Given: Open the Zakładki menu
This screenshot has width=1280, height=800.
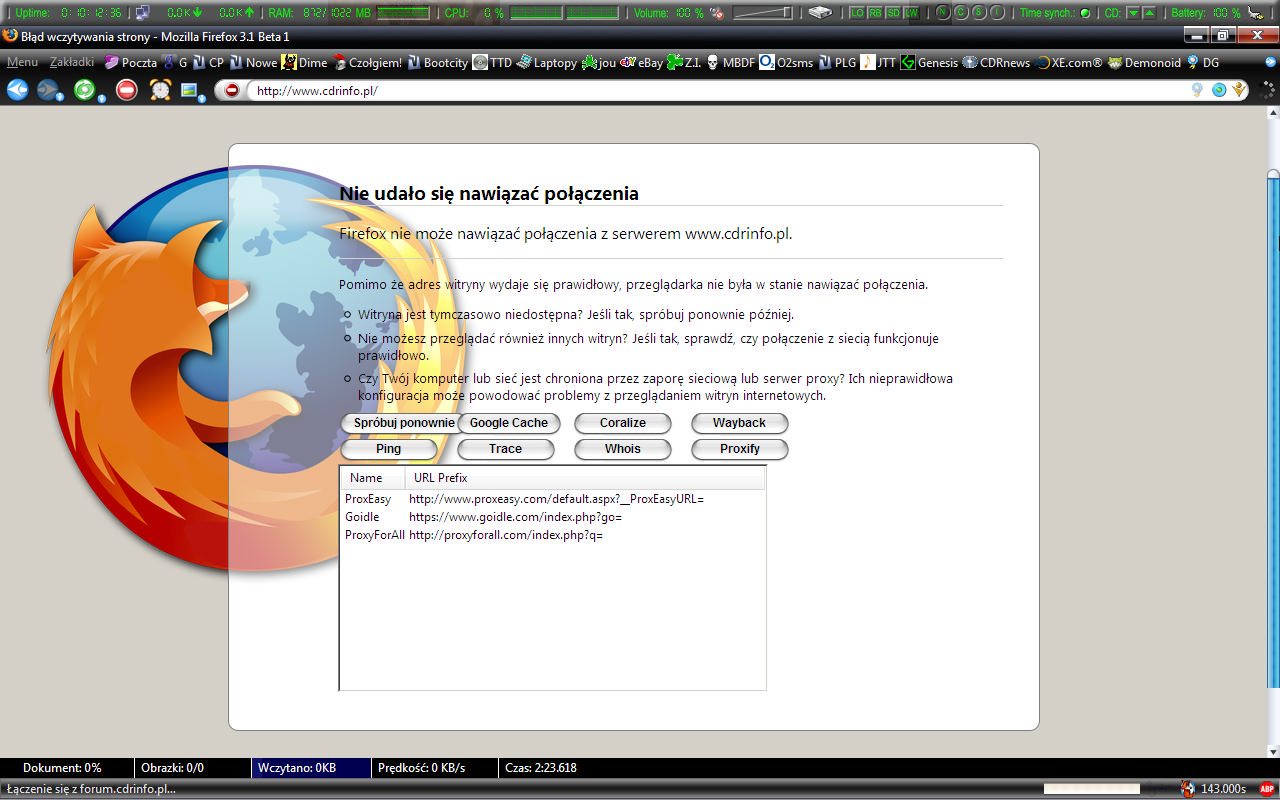Looking at the screenshot, I should [x=72, y=62].
